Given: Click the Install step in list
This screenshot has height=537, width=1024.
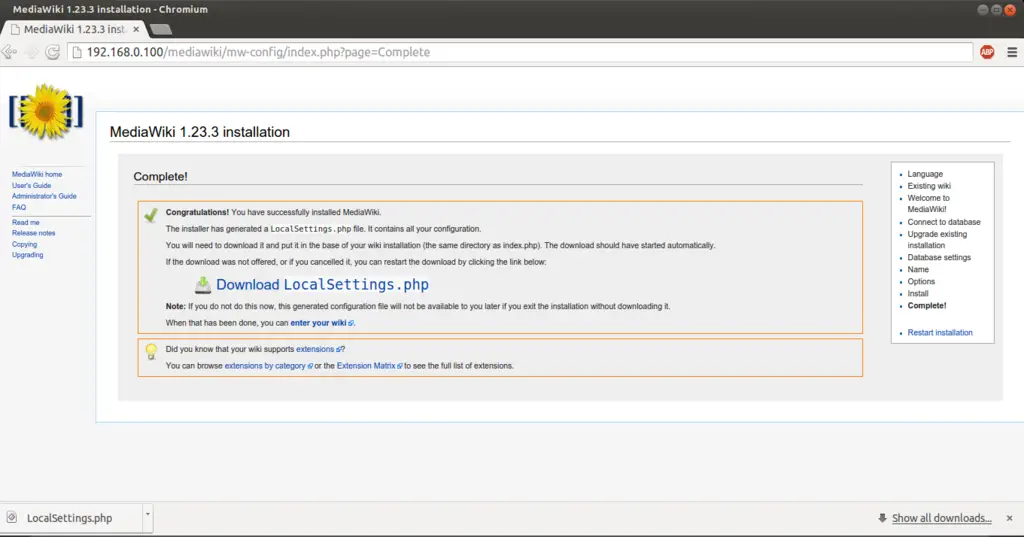Looking at the screenshot, I should (x=918, y=294).
